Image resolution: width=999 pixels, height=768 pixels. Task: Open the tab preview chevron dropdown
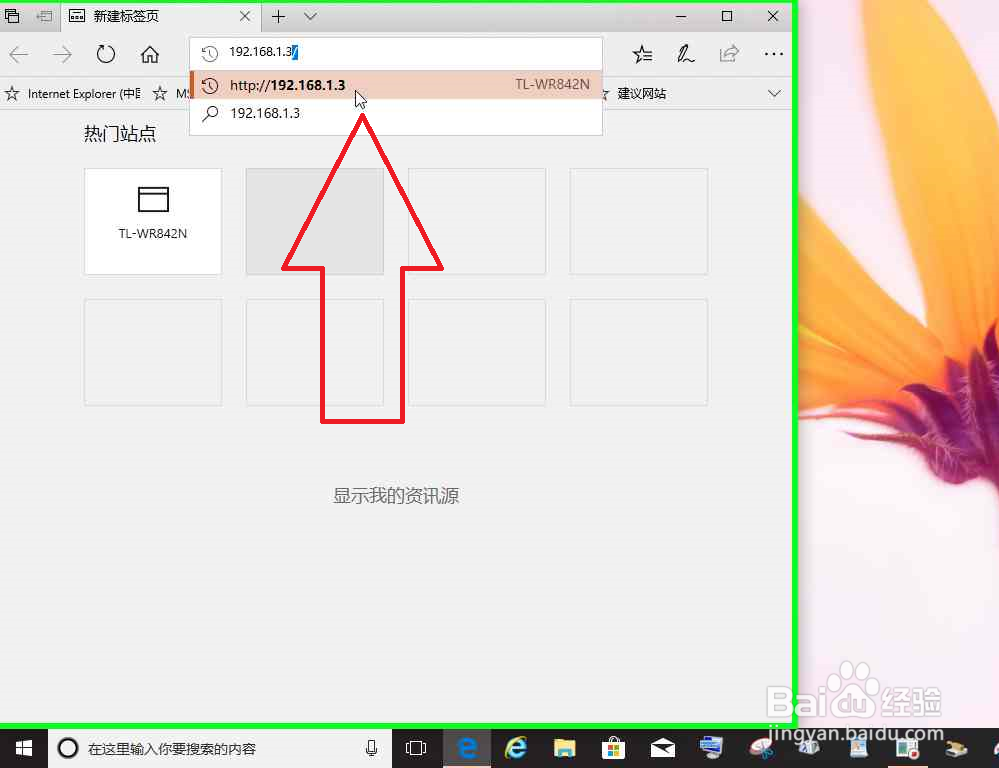point(310,17)
